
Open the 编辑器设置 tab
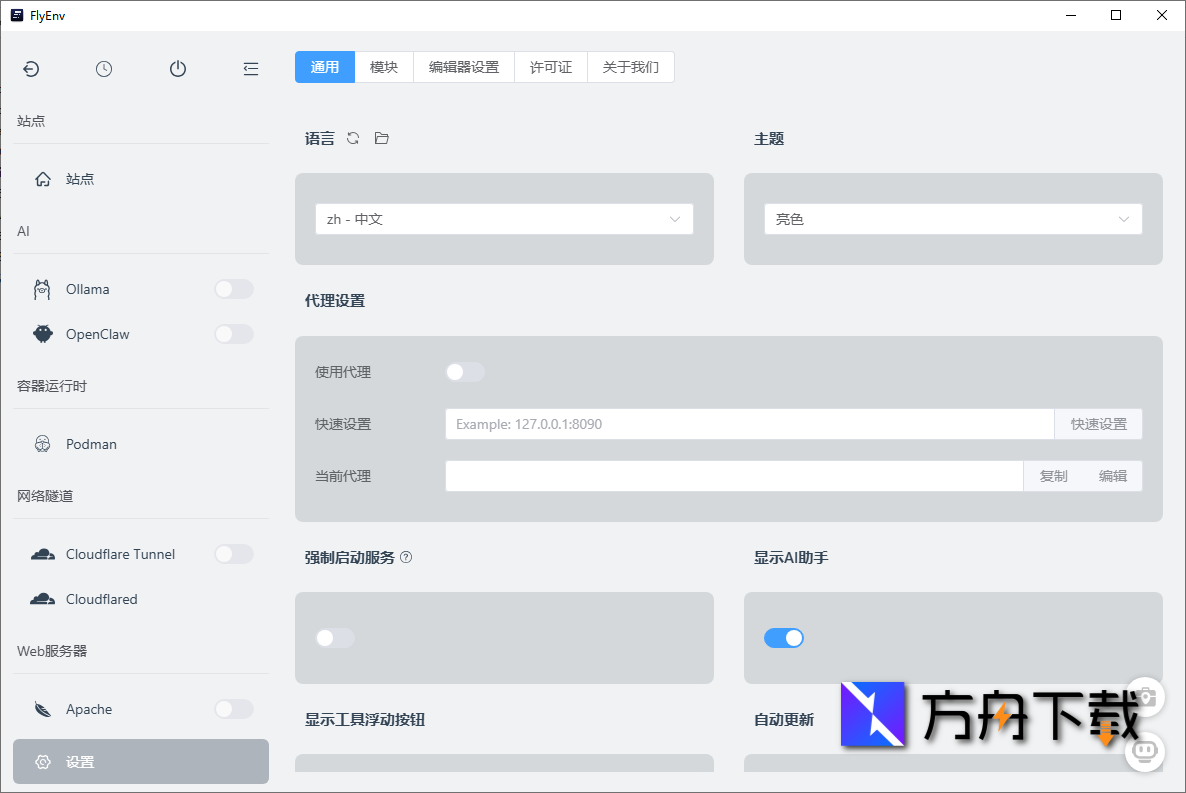[464, 67]
